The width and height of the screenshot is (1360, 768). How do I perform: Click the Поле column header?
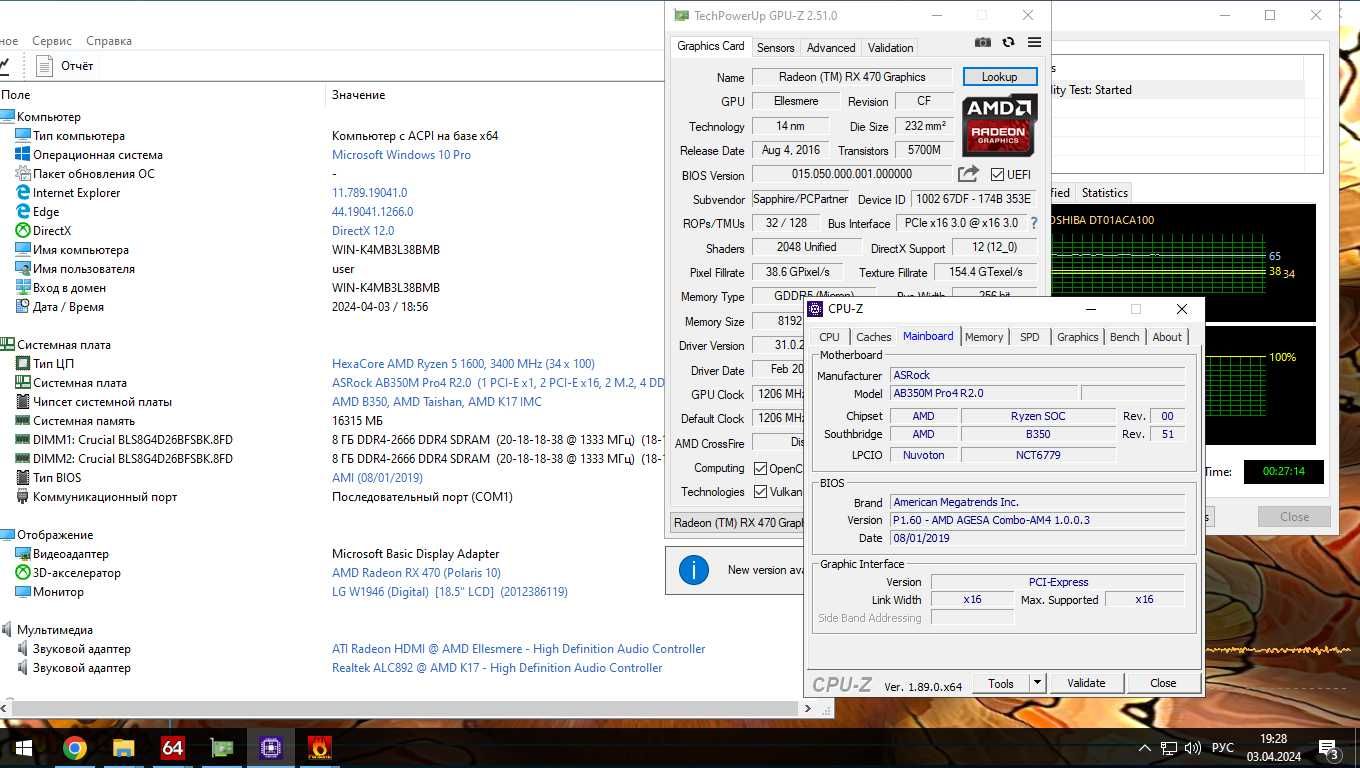click(16, 95)
